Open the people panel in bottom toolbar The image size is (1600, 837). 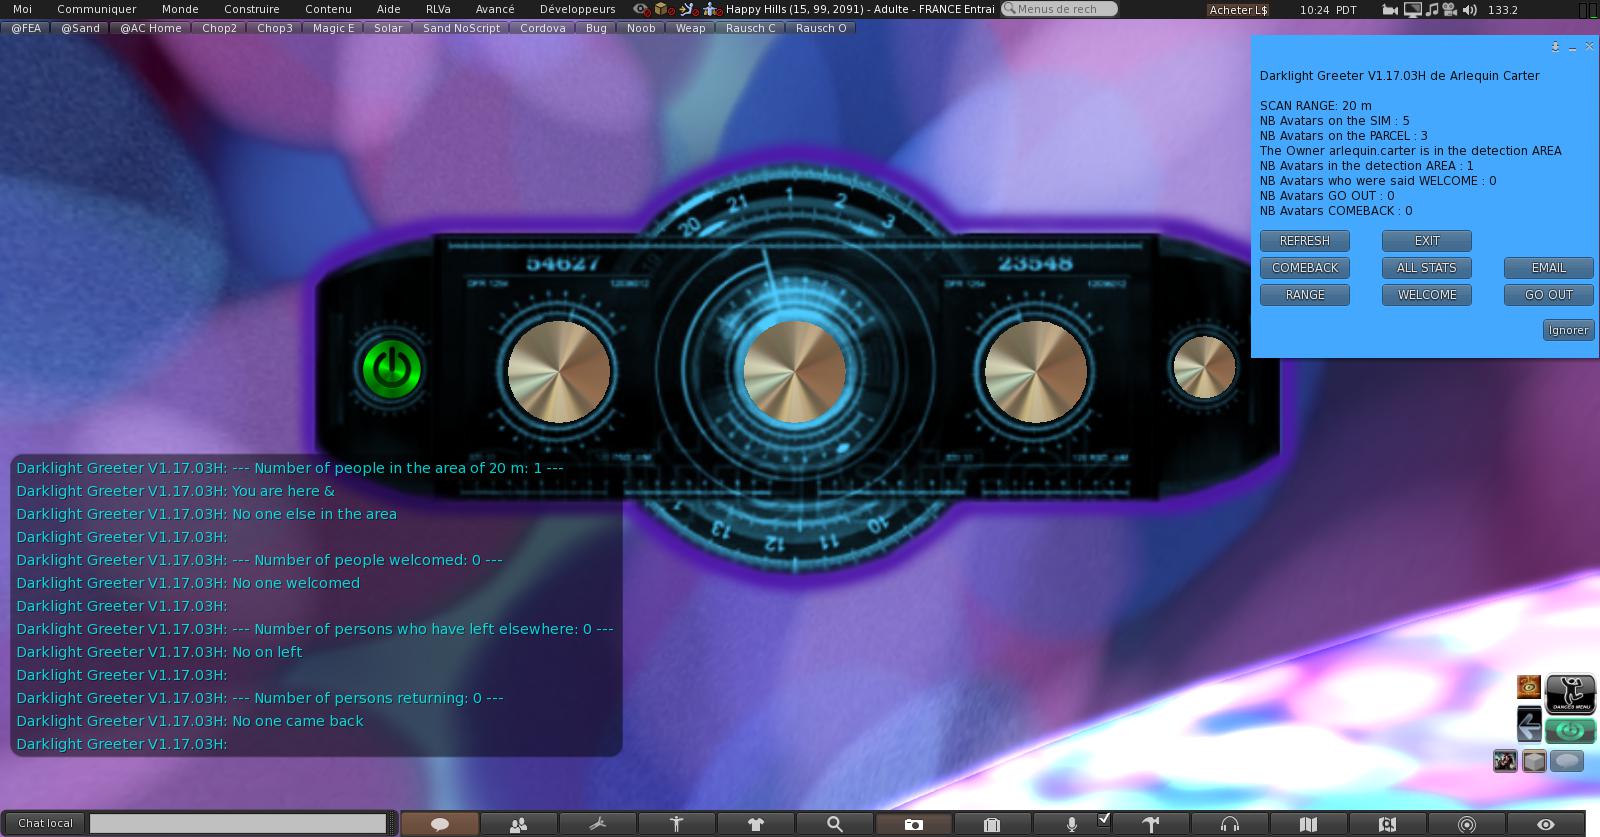coord(518,824)
